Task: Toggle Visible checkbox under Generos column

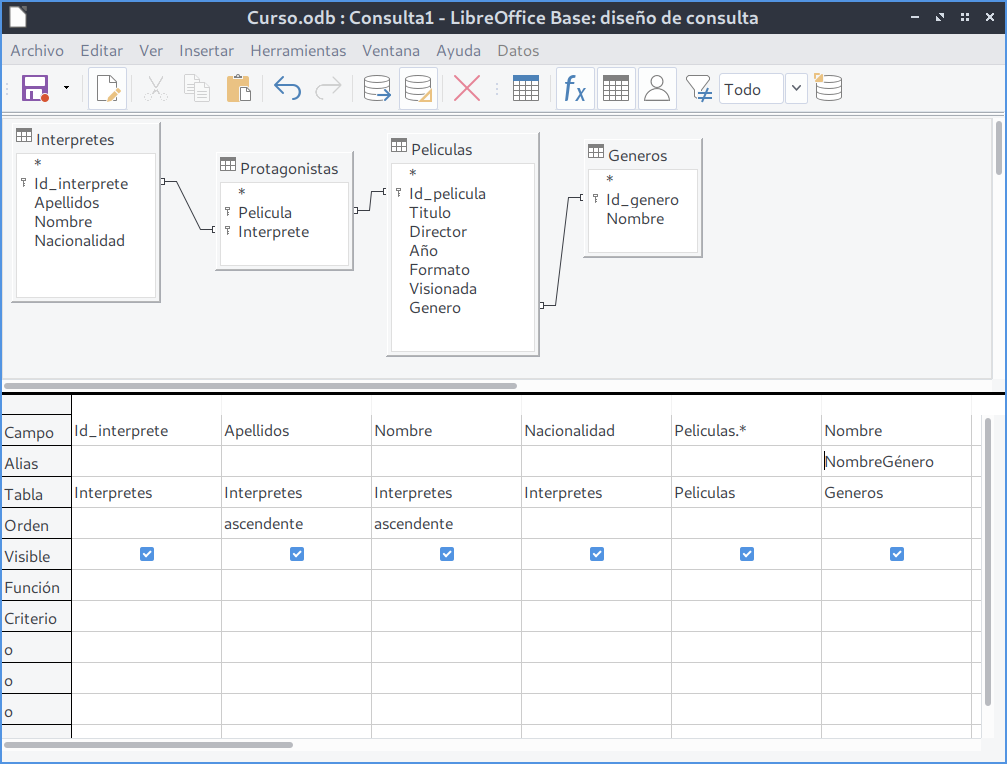Action: (897, 554)
